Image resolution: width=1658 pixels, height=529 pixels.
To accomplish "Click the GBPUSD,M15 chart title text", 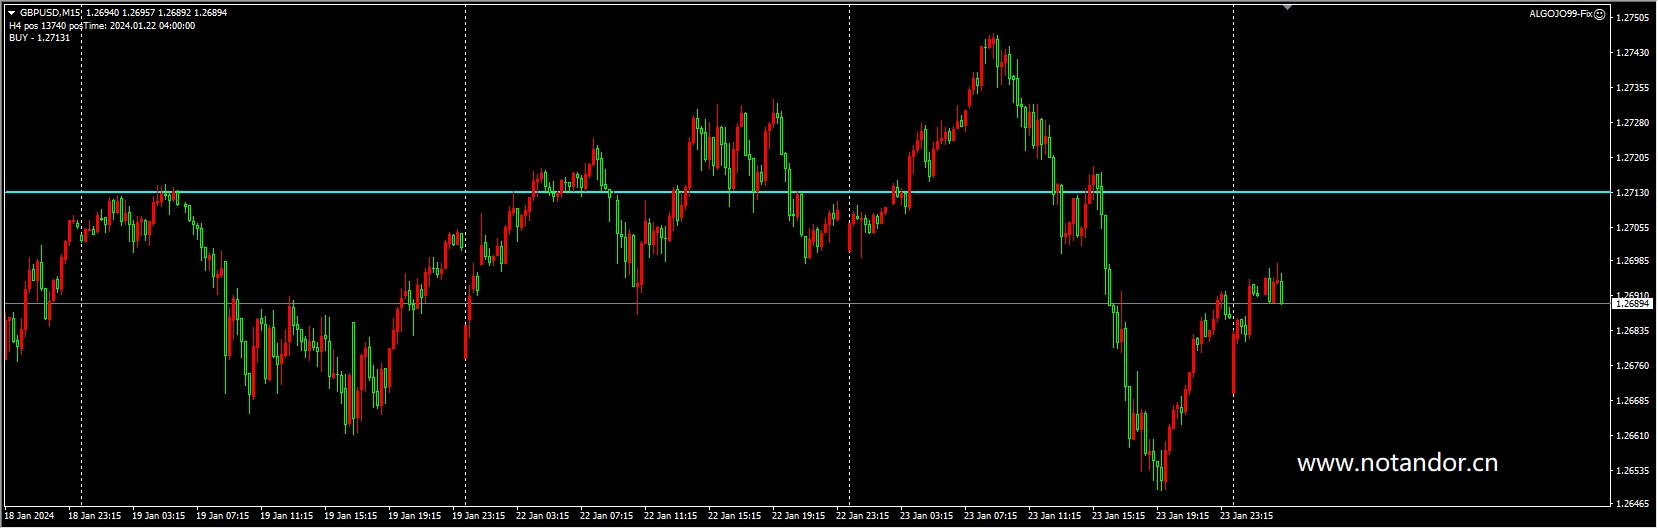I will [50, 13].
